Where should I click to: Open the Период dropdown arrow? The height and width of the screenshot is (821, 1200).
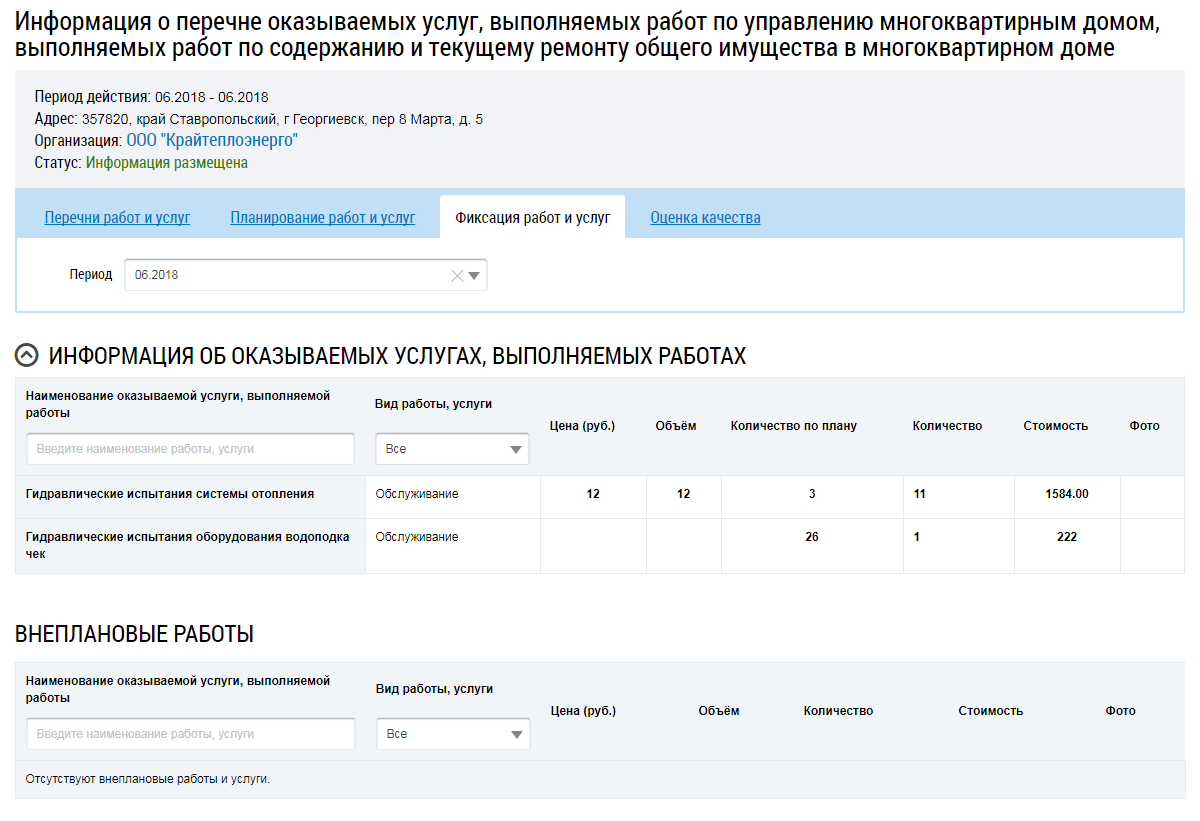(x=475, y=276)
